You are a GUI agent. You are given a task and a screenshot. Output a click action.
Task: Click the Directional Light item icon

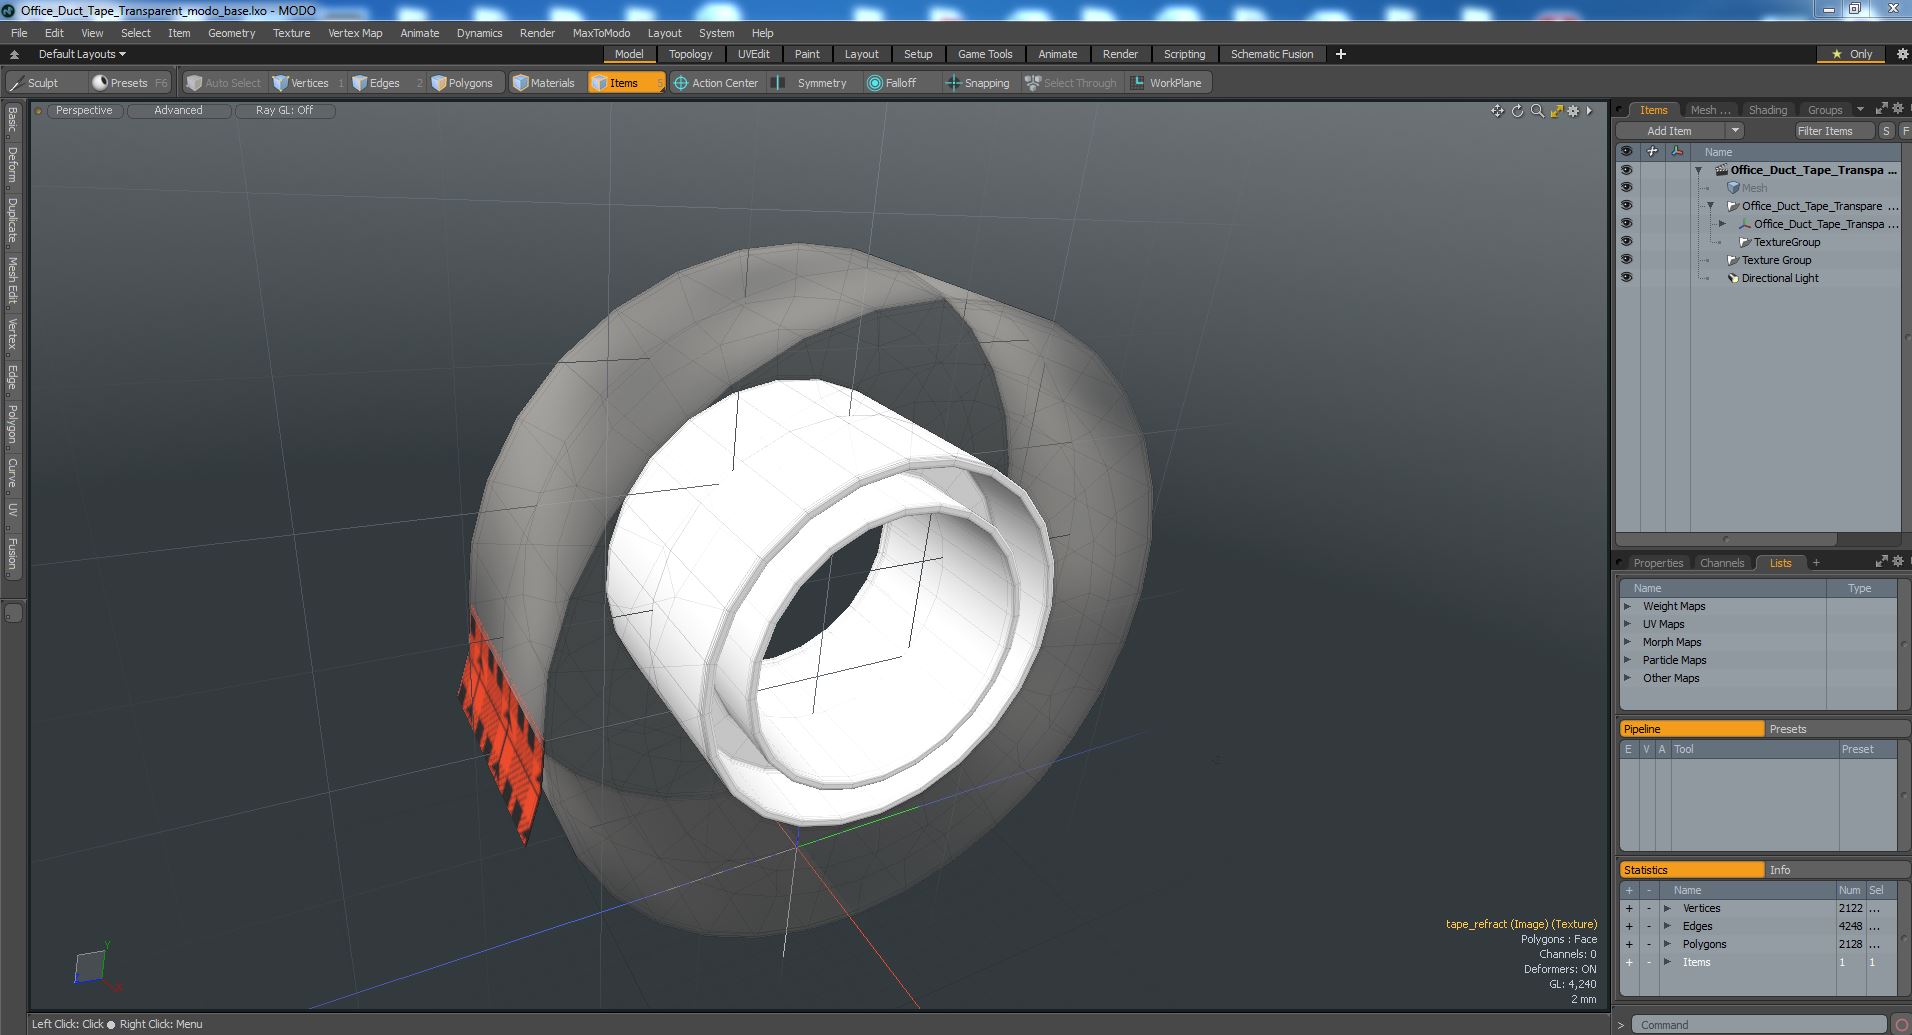[1733, 278]
